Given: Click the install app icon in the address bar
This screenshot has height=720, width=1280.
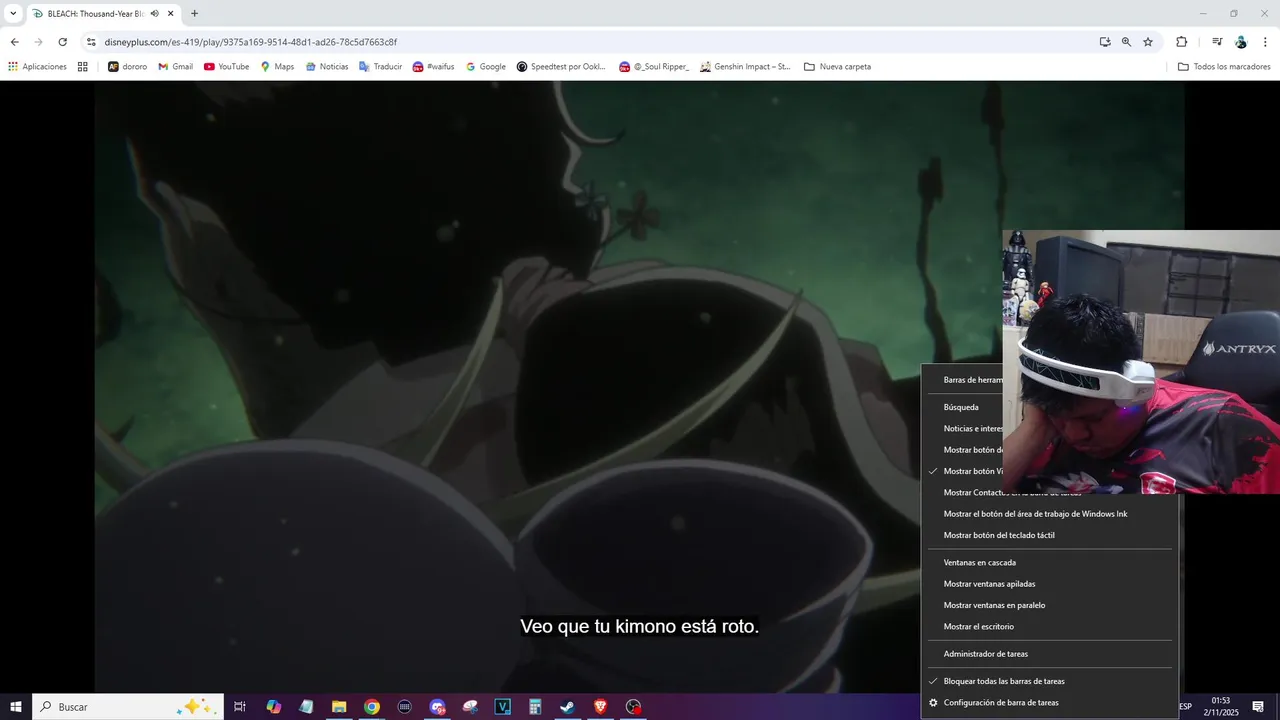Looking at the screenshot, I should coord(1105,42).
